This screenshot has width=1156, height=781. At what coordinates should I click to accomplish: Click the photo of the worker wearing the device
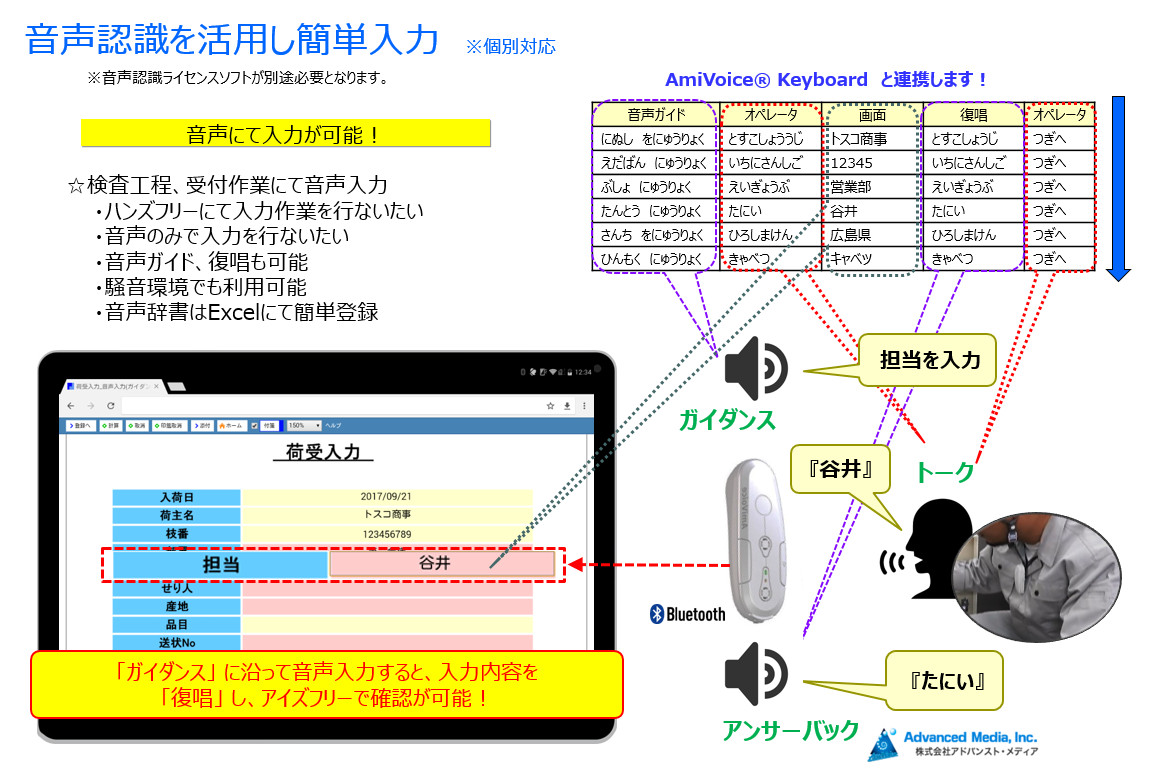[x=1038, y=575]
